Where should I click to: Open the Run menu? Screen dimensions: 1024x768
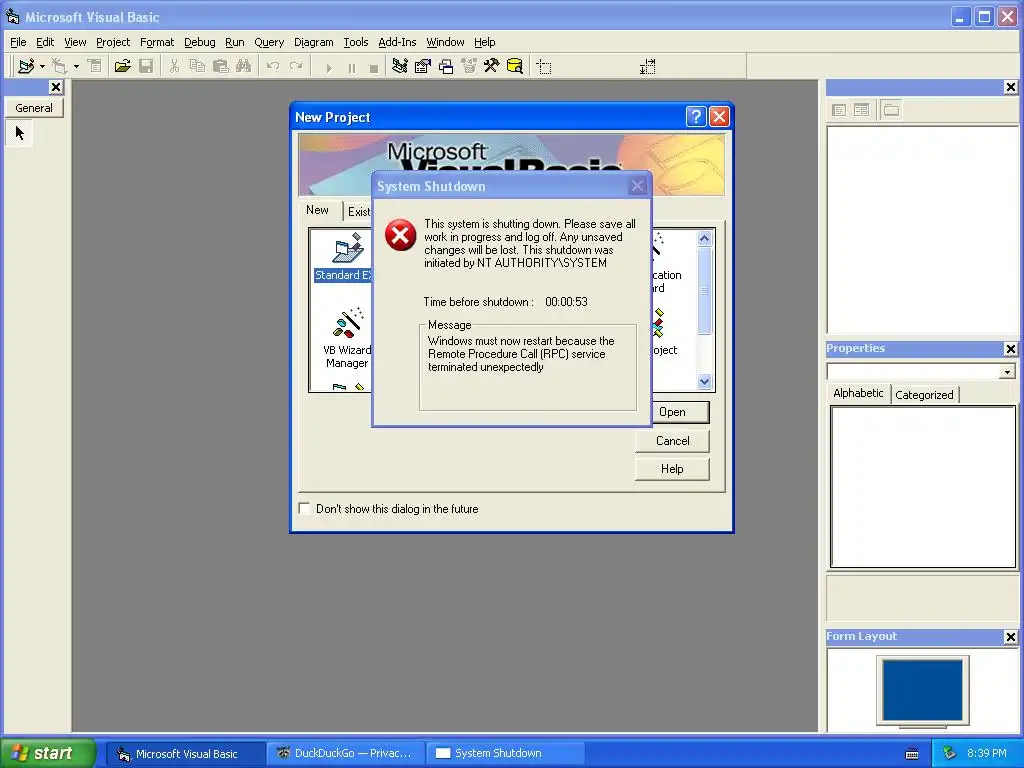point(234,42)
